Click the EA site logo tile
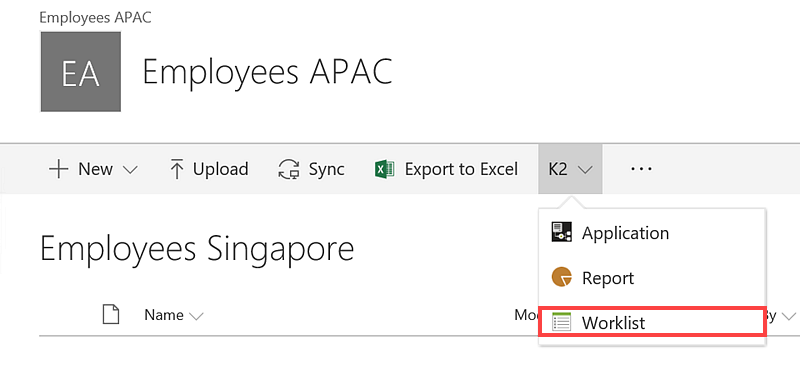This screenshot has height=365, width=800. click(81, 71)
